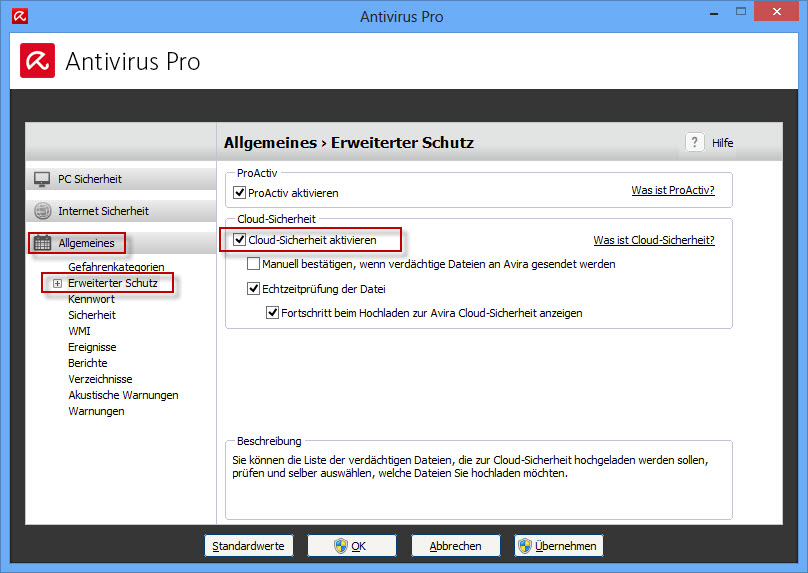Click the Allgemeines calendar icon
This screenshot has width=808, height=573.
coord(42,243)
